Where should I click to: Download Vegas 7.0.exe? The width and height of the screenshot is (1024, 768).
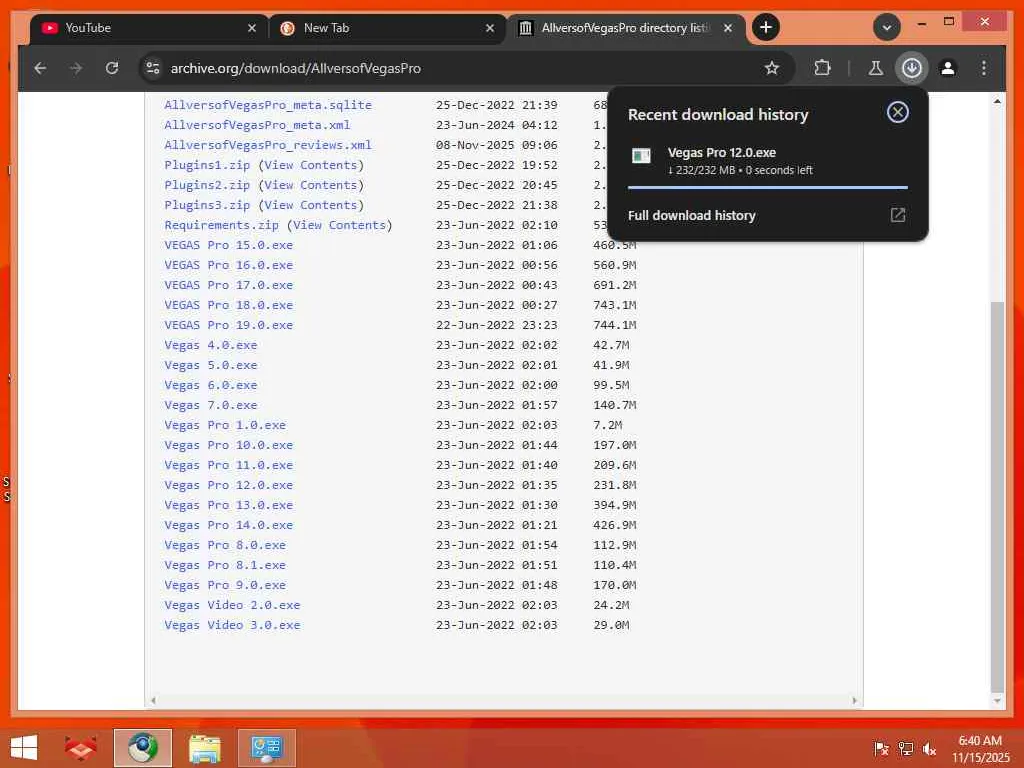click(210, 405)
